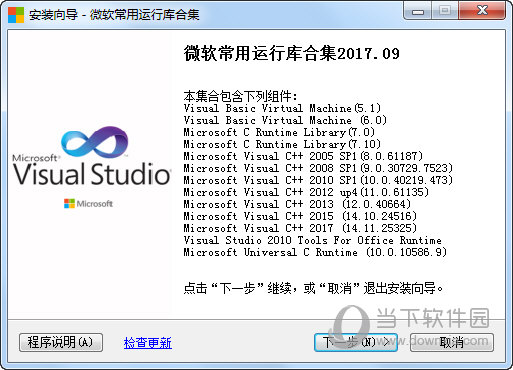This screenshot has height=370, width=513.
Task: Click the maximize button in title bar
Action: (x=445, y=11)
